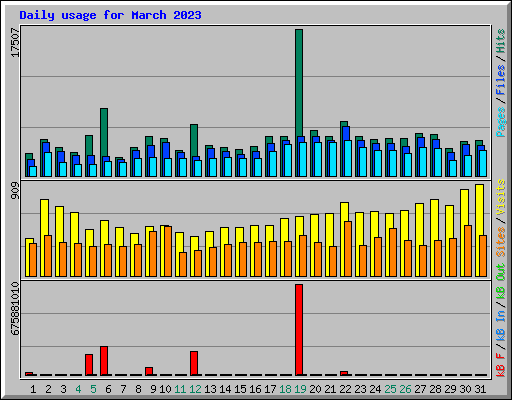This screenshot has height=400, width=512.
Task: Click the orange Sites bar for day 10
Action: click(x=168, y=251)
